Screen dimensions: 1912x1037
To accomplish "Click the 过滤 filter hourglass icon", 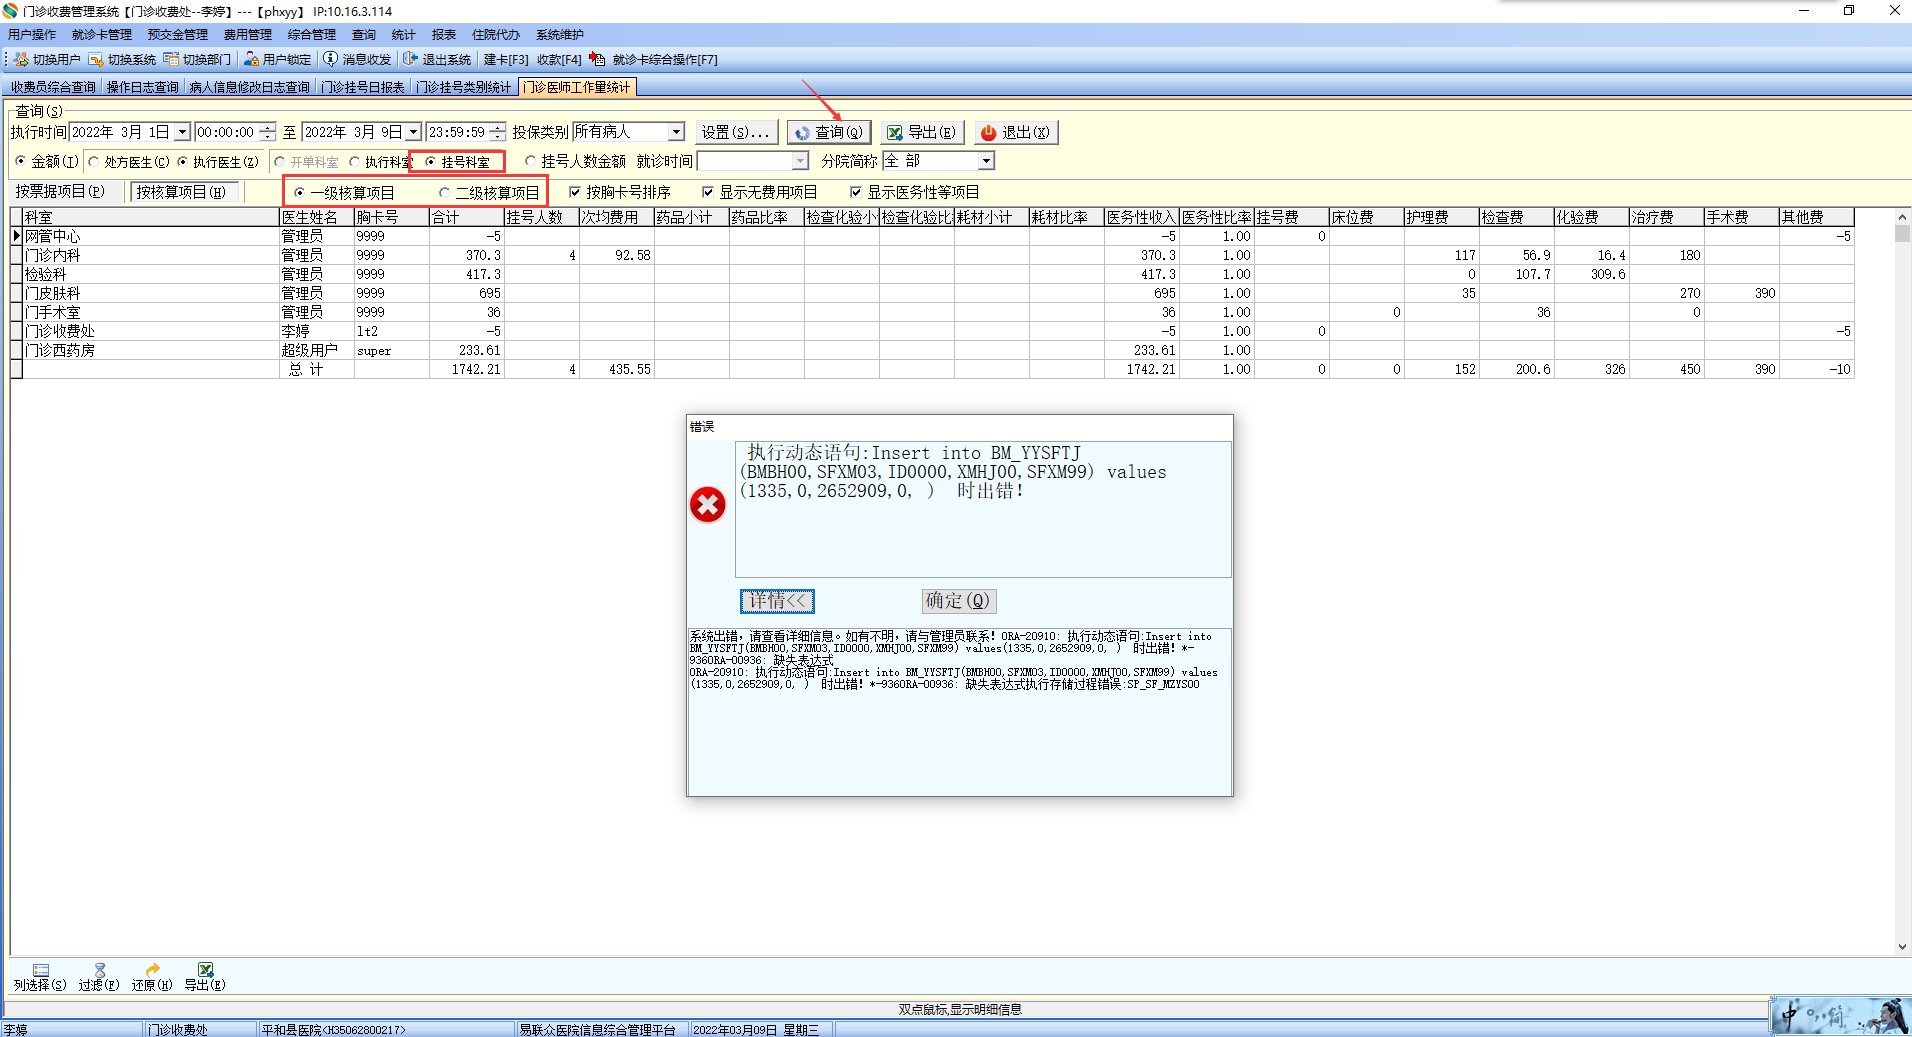I will coord(99,970).
